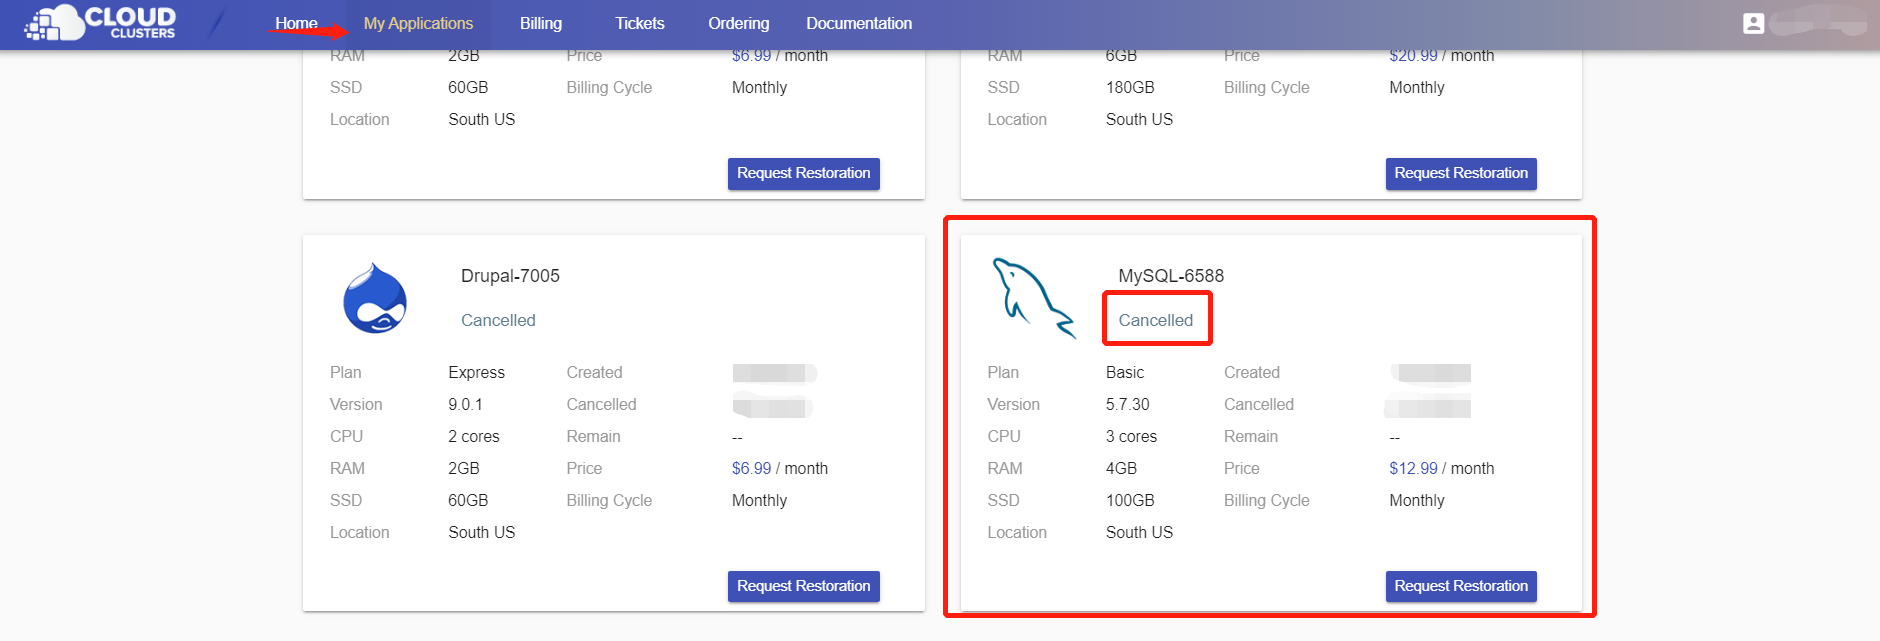Click South US location in Drupal-7005 card
1880x641 pixels.
pyautogui.click(x=481, y=532)
